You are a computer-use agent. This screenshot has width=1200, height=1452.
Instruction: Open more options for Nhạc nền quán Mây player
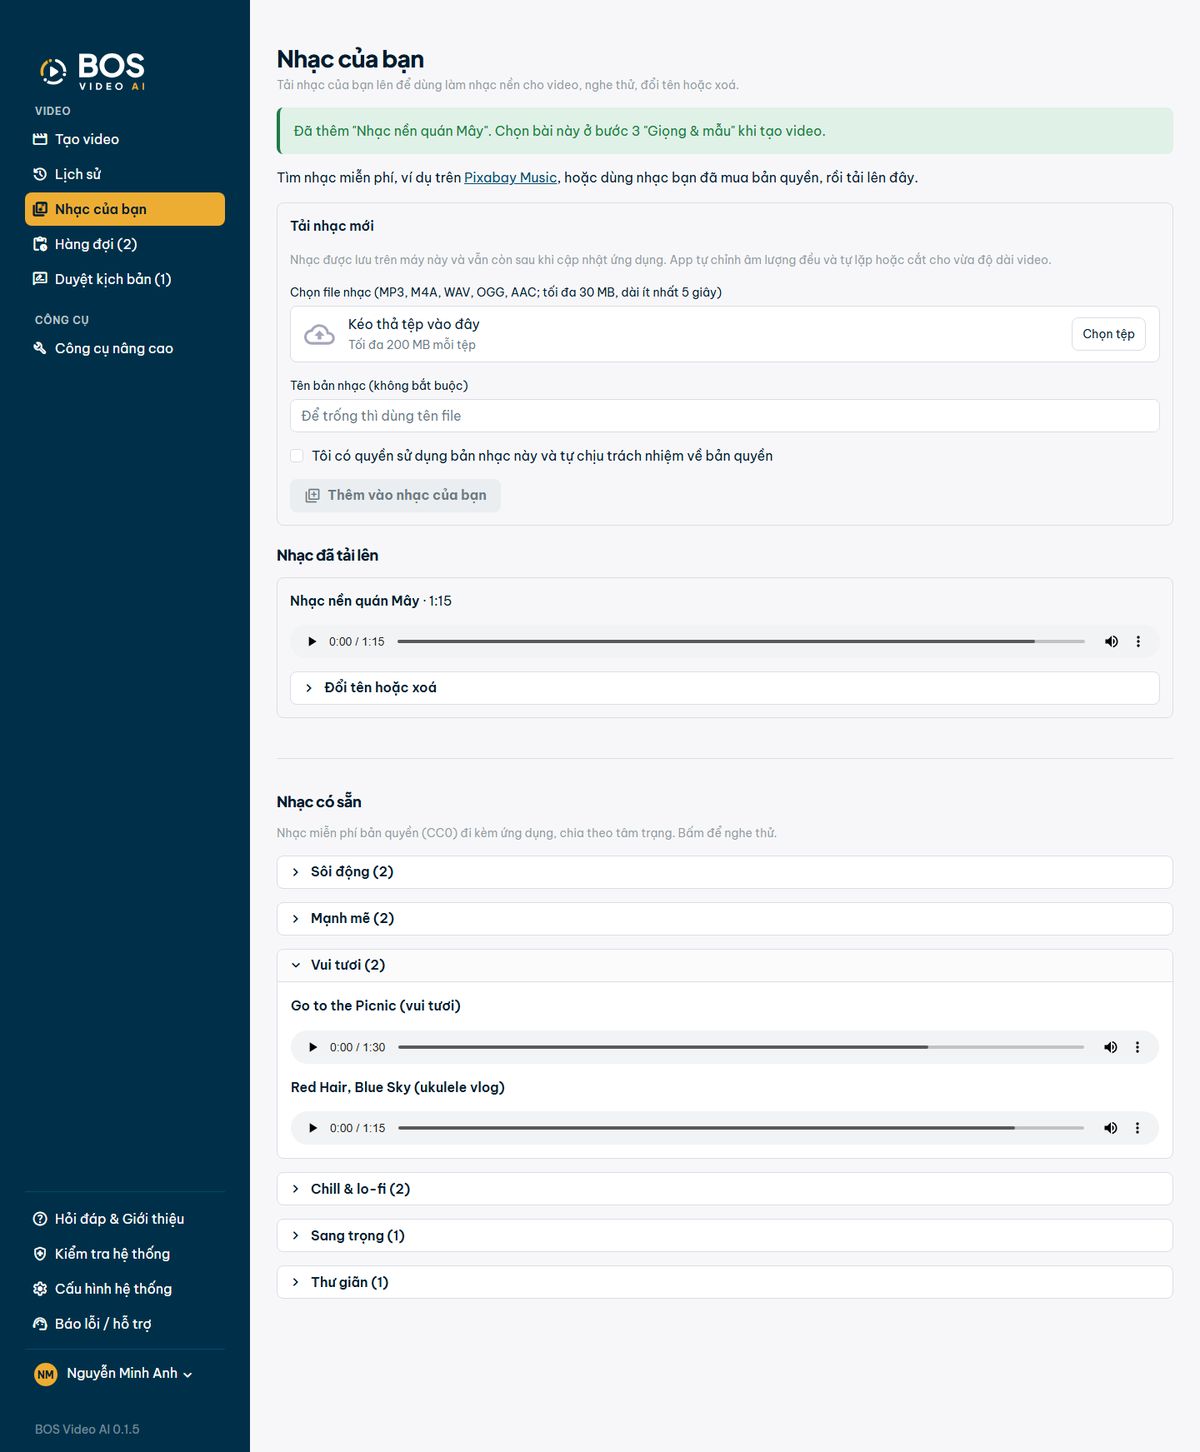pyautogui.click(x=1138, y=642)
